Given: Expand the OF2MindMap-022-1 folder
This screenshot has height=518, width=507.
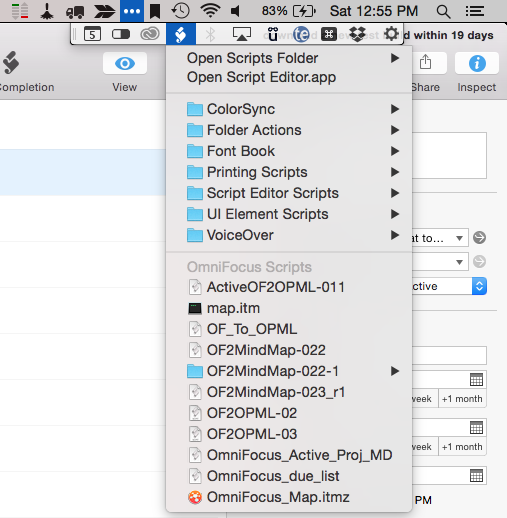Looking at the screenshot, I should pyautogui.click(x=289, y=371).
